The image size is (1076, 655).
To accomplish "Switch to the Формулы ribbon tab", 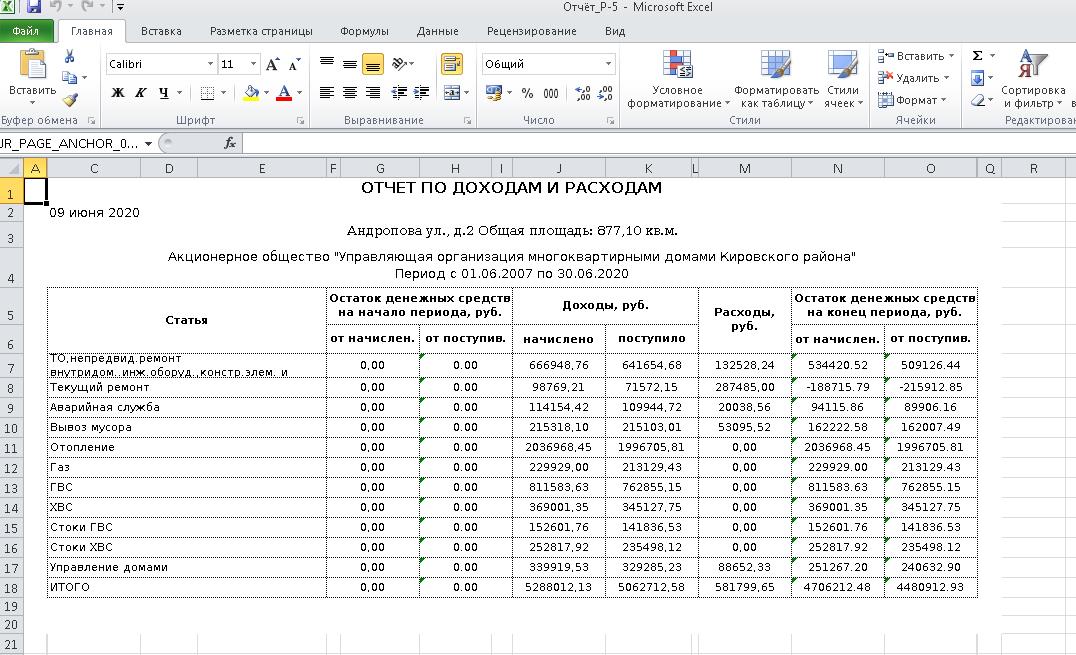I will tap(364, 31).
